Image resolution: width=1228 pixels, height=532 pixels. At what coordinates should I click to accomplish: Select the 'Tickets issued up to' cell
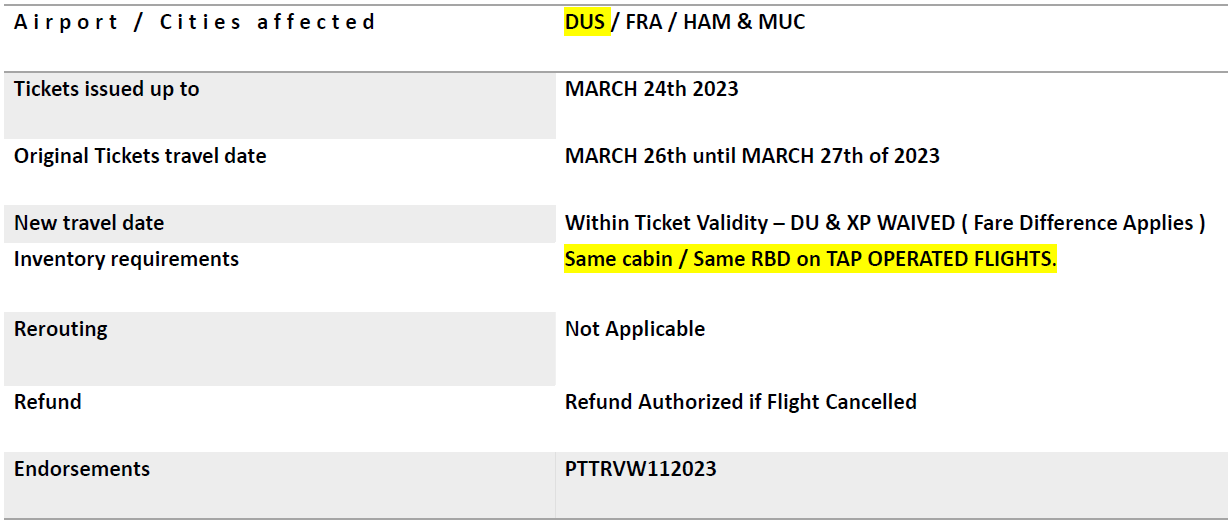click(x=280, y=106)
